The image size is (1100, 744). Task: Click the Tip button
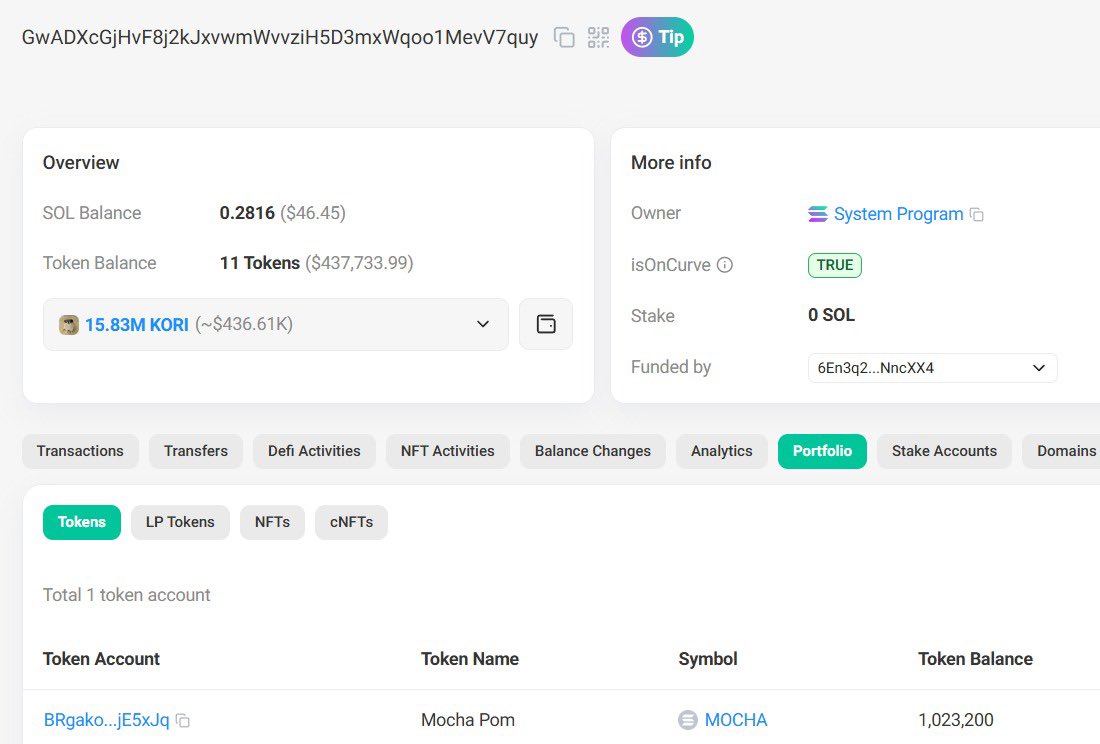[x=657, y=37]
